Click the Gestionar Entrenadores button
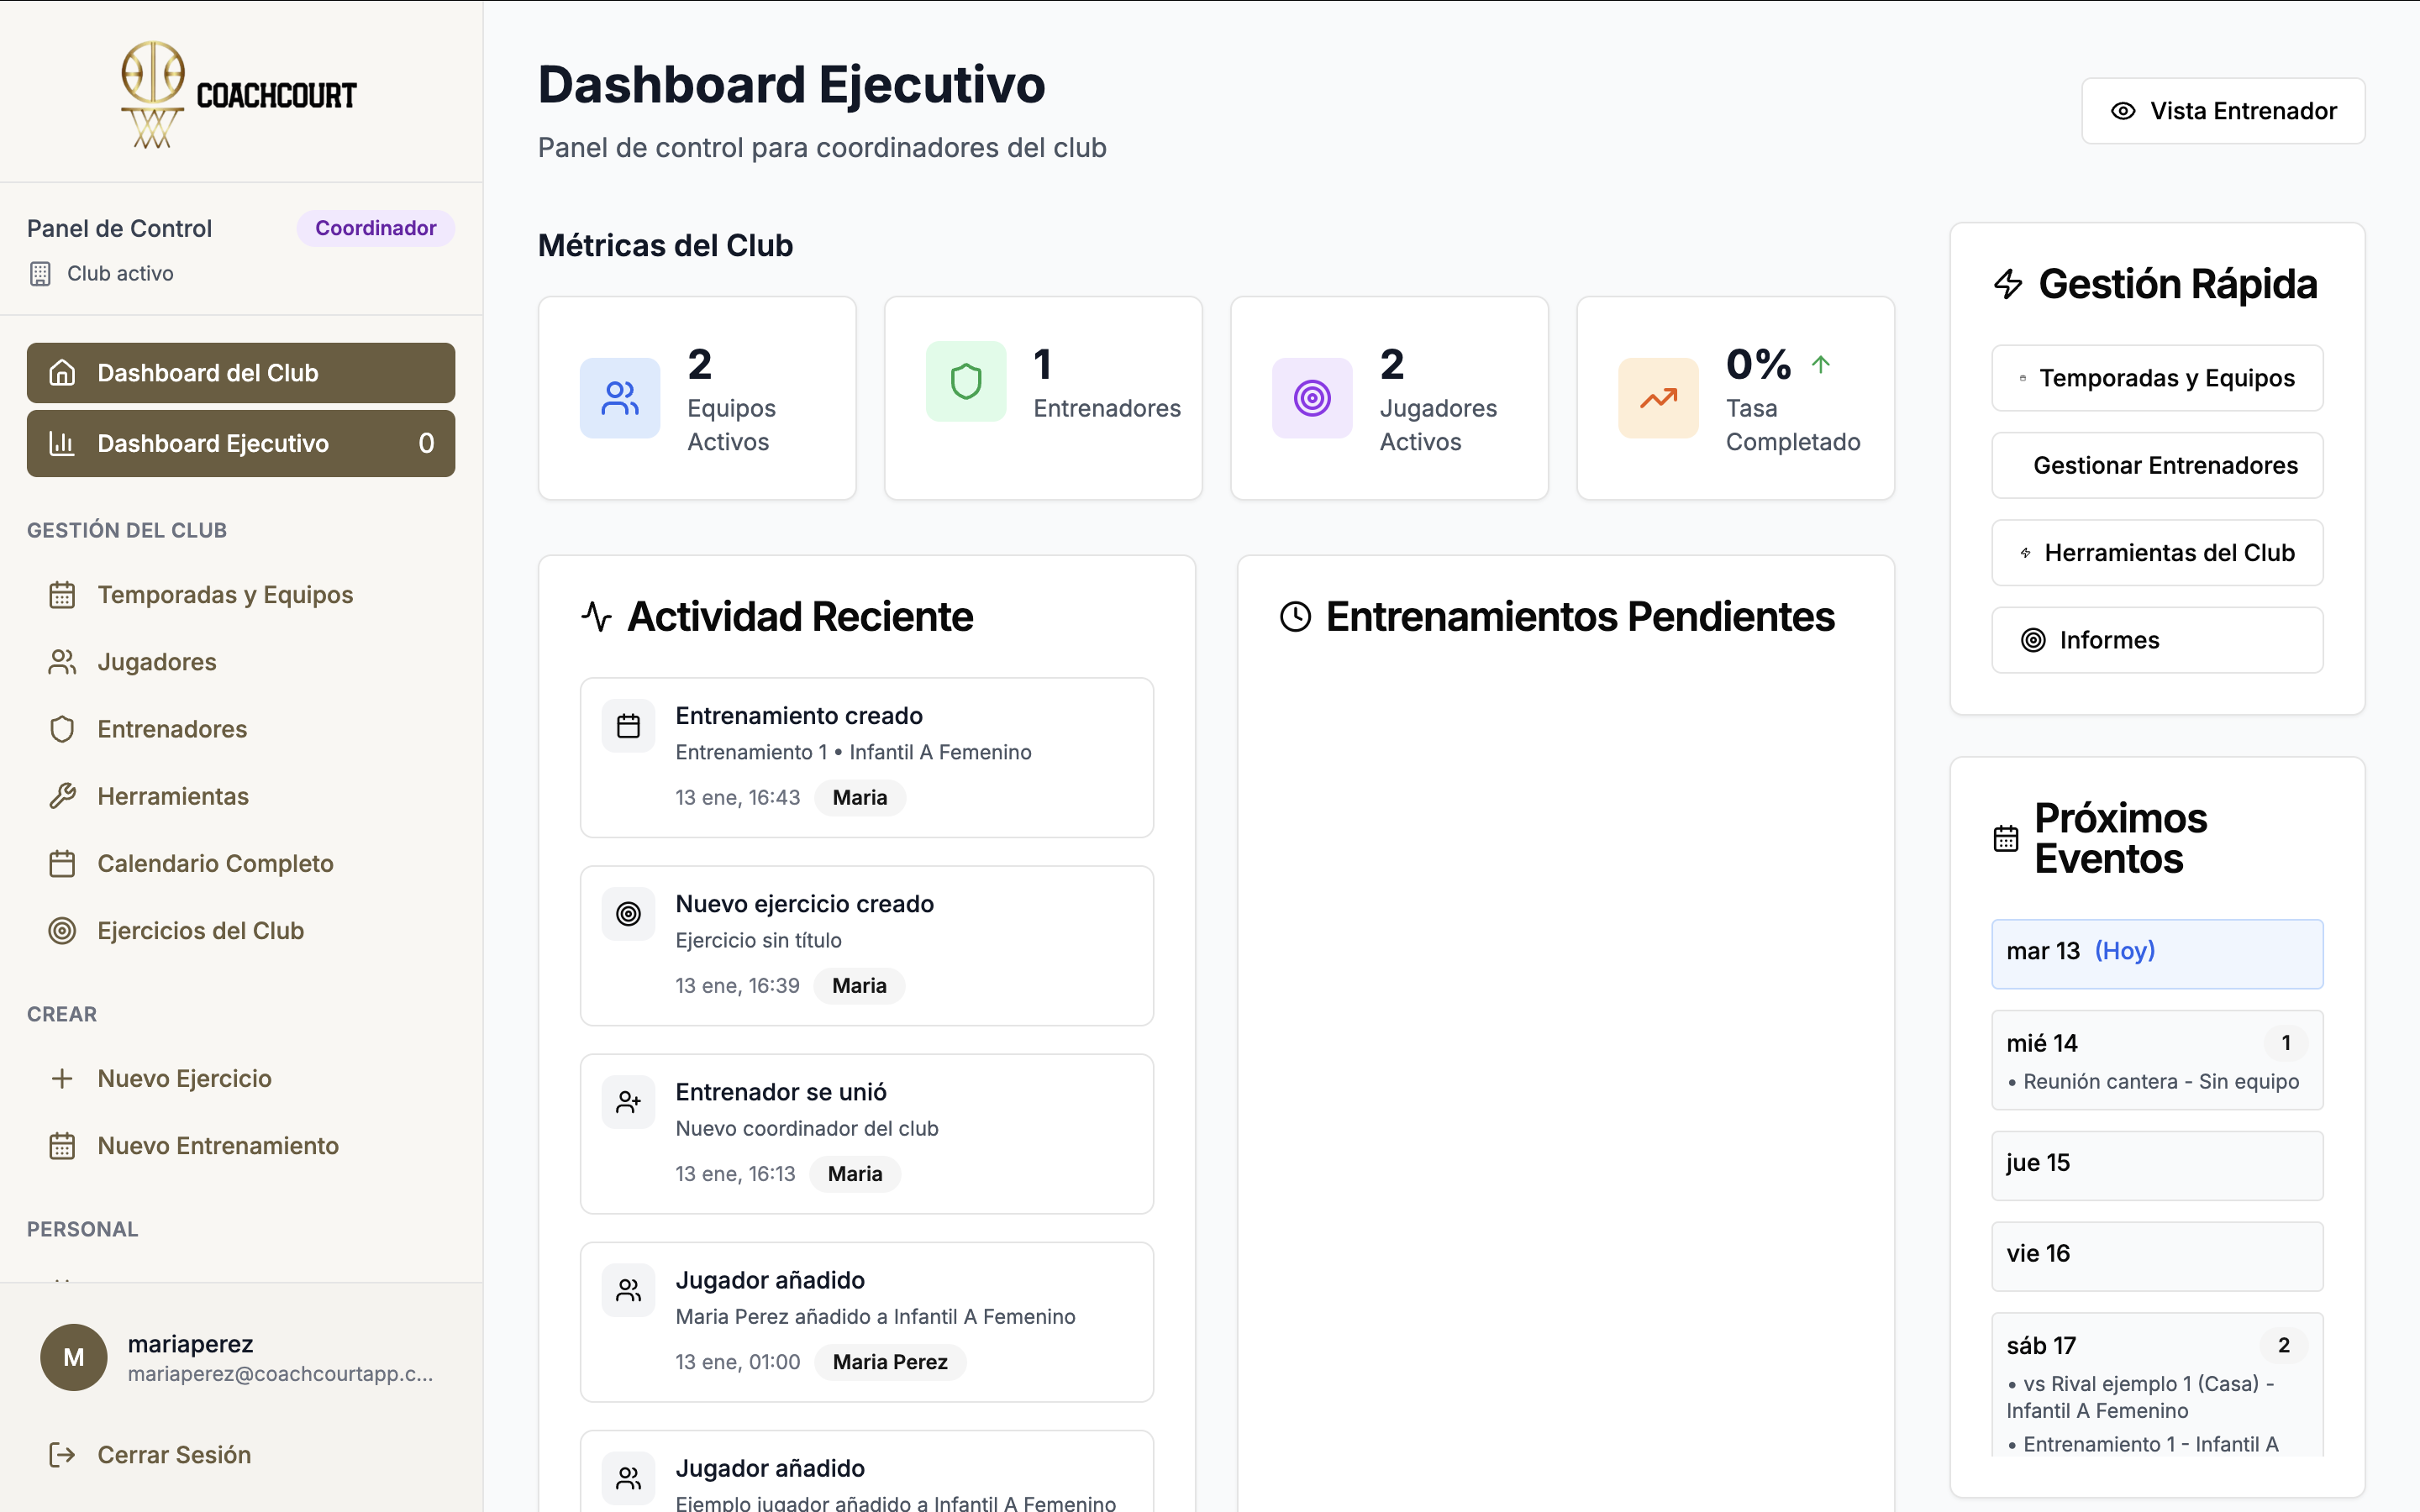This screenshot has height=1512, width=2420. click(2156, 465)
